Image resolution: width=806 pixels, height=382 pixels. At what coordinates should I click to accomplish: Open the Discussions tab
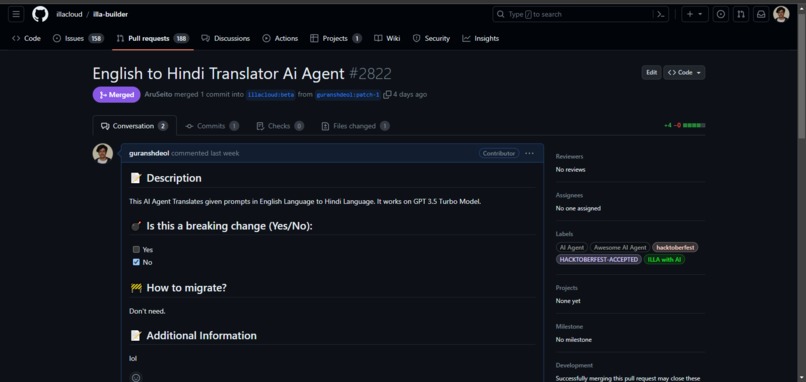pos(226,39)
